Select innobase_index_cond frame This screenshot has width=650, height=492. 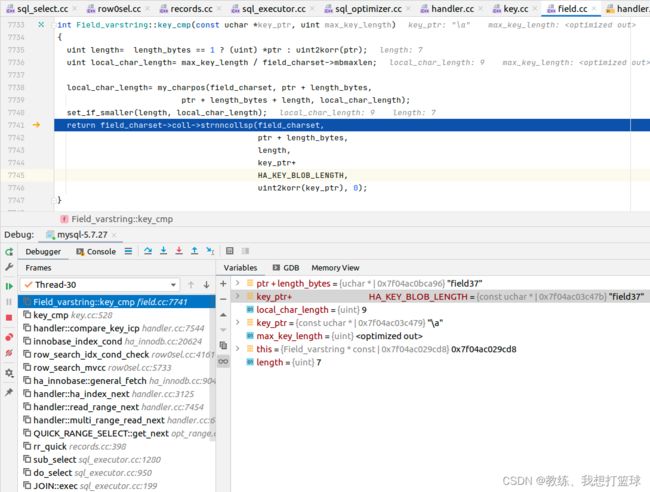pos(116,341)
